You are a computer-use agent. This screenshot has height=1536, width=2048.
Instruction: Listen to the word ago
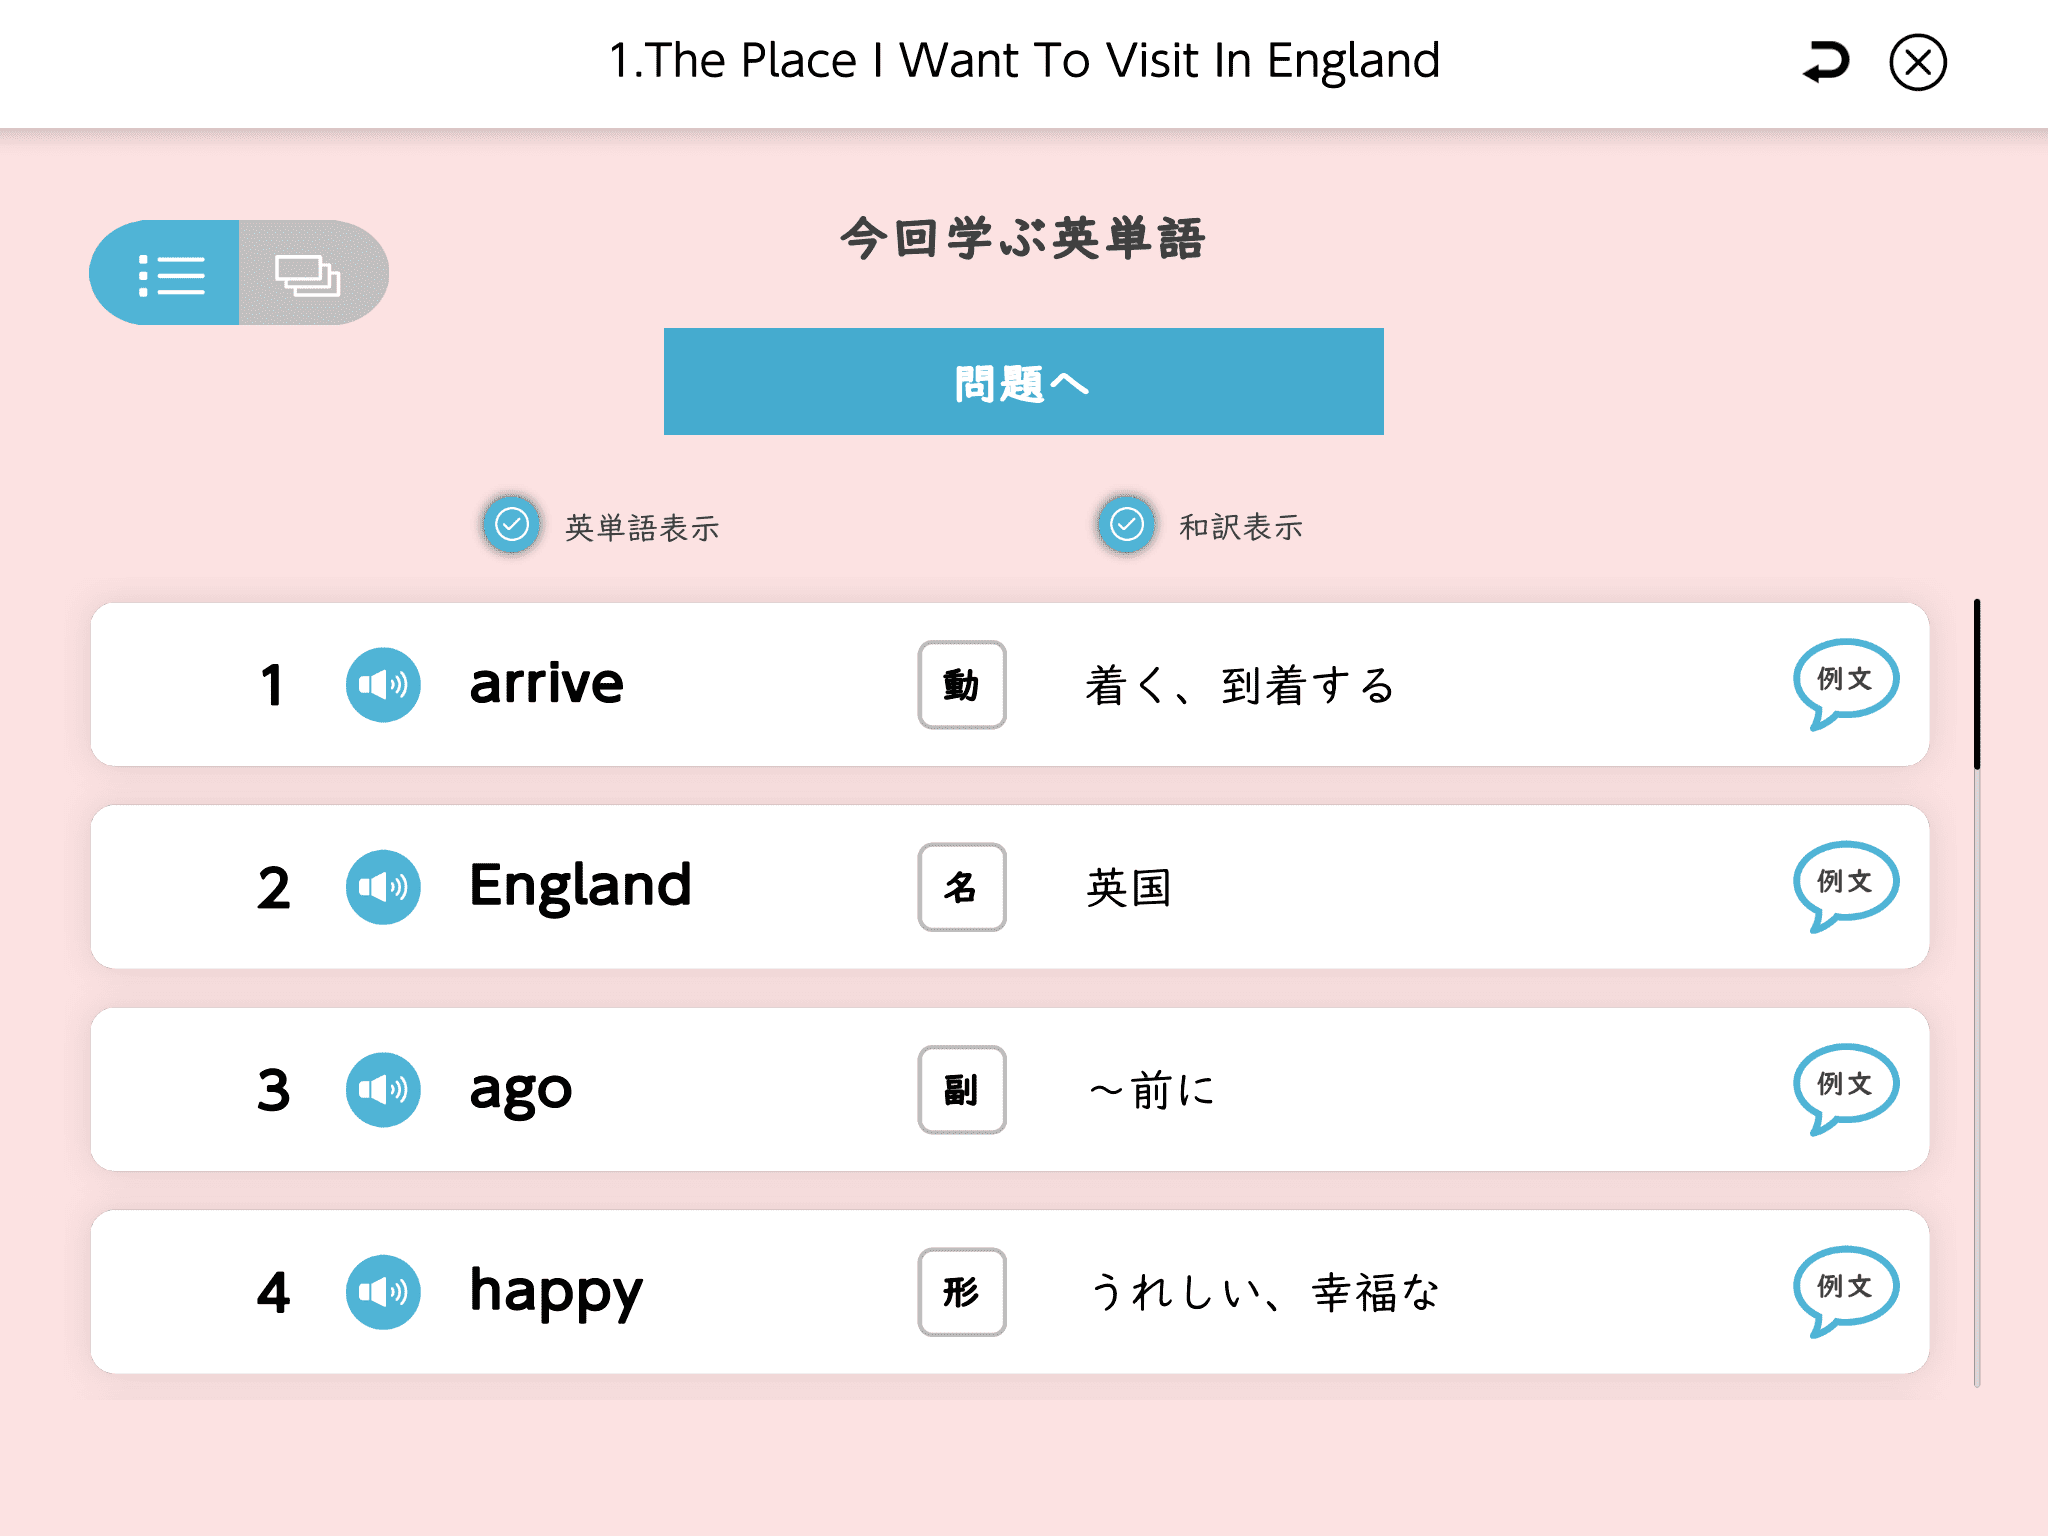tap(383, 1090)
